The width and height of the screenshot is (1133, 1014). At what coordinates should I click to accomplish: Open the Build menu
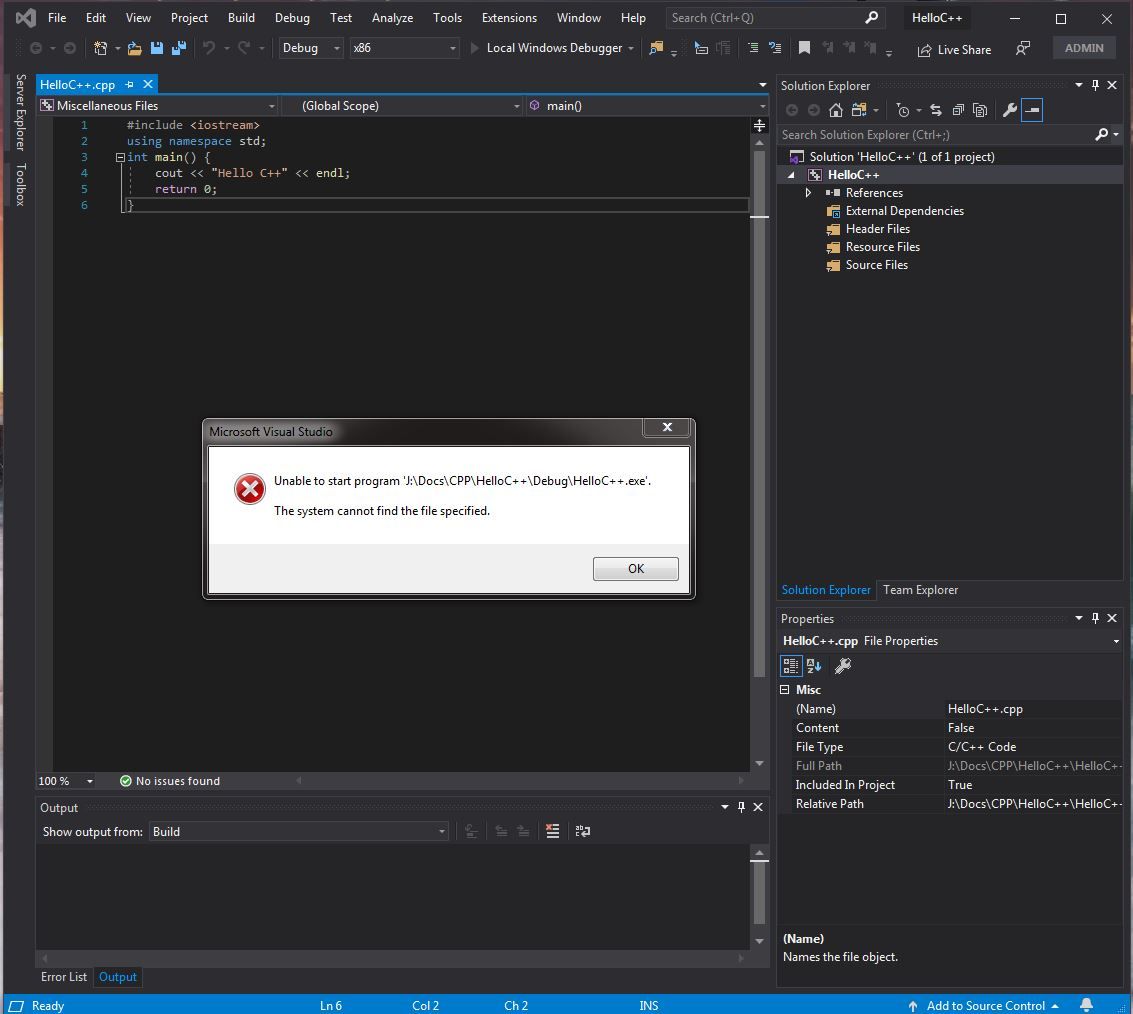pos(241,17)
